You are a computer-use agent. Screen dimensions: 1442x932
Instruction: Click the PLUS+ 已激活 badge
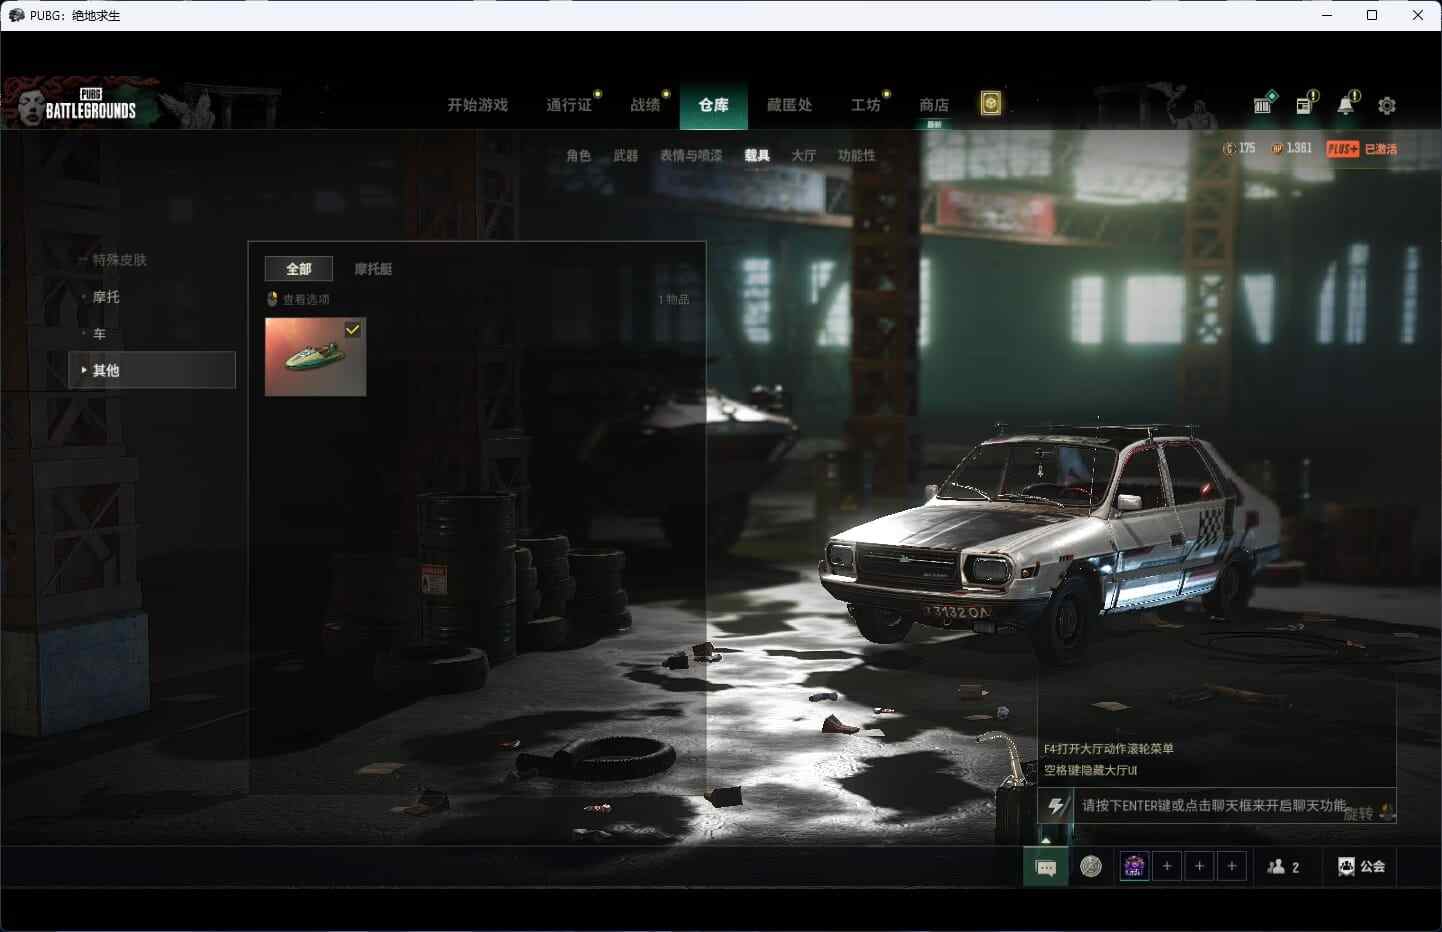coord(1362,149)
